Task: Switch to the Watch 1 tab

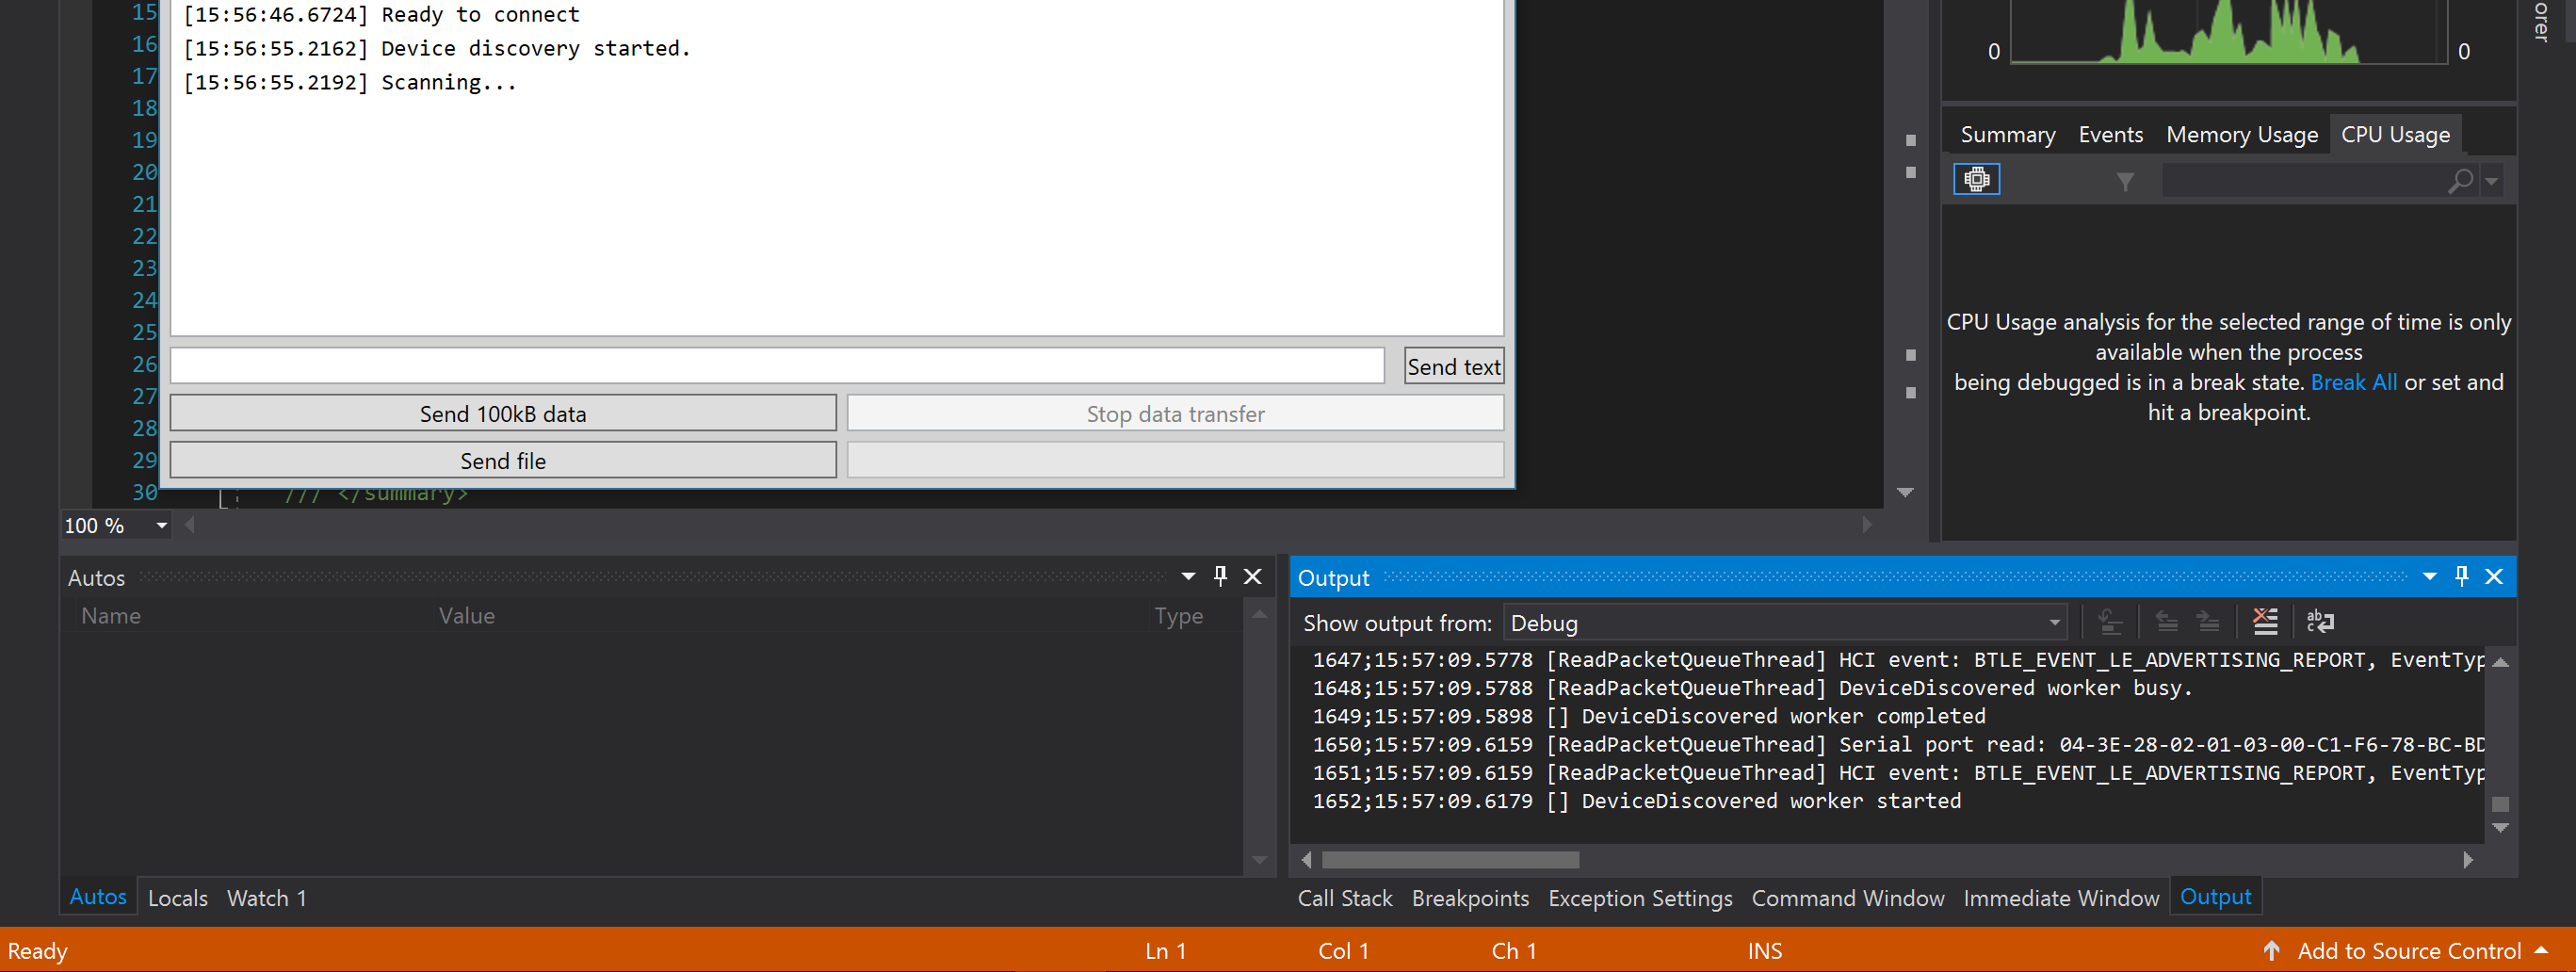Action: tap(267, 898)
